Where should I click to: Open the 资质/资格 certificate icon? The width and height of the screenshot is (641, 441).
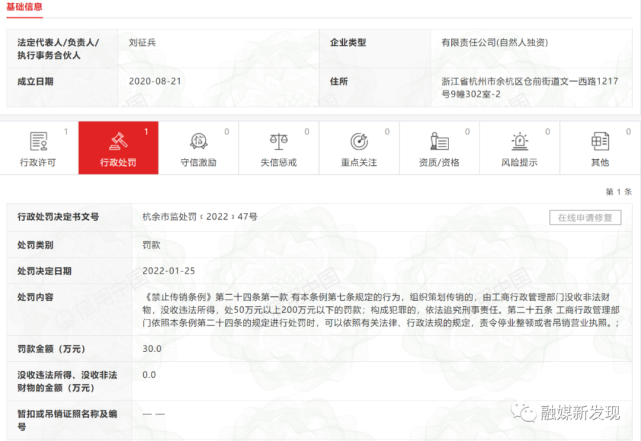[x=439, y=141]
